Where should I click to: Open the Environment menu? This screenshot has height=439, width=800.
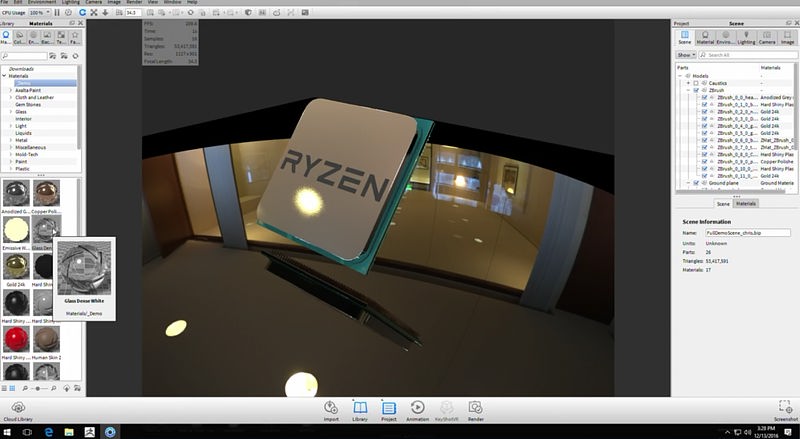(x=42, y=2)
